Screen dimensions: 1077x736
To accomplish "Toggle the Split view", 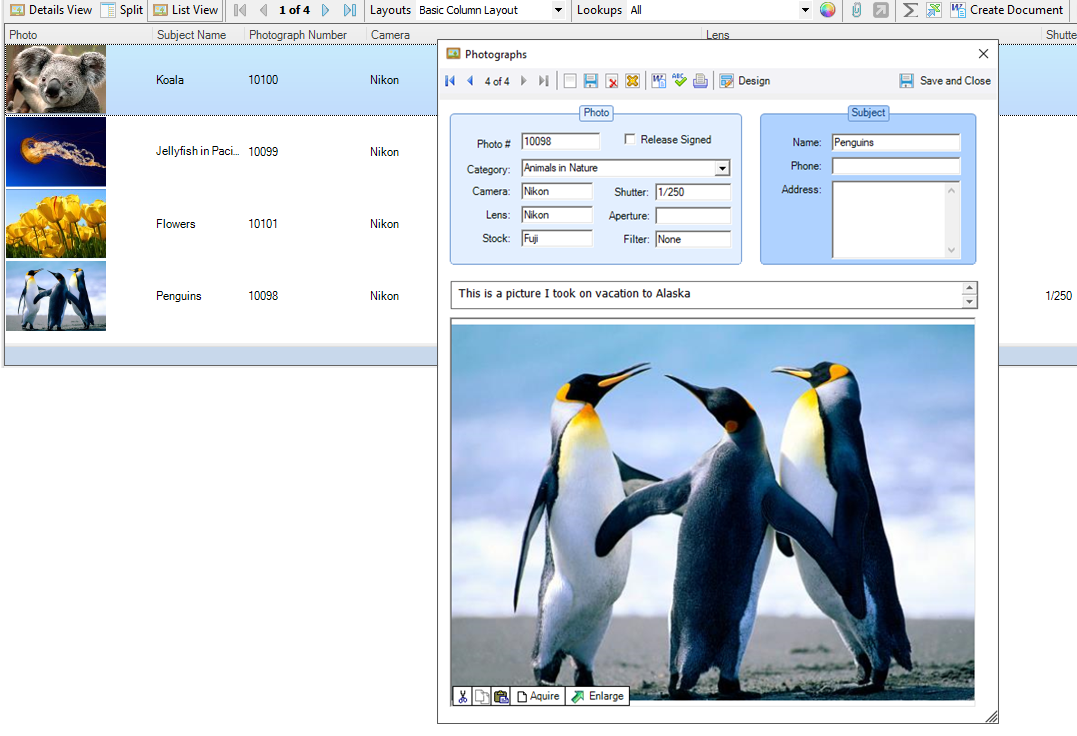I will point(122,10).
